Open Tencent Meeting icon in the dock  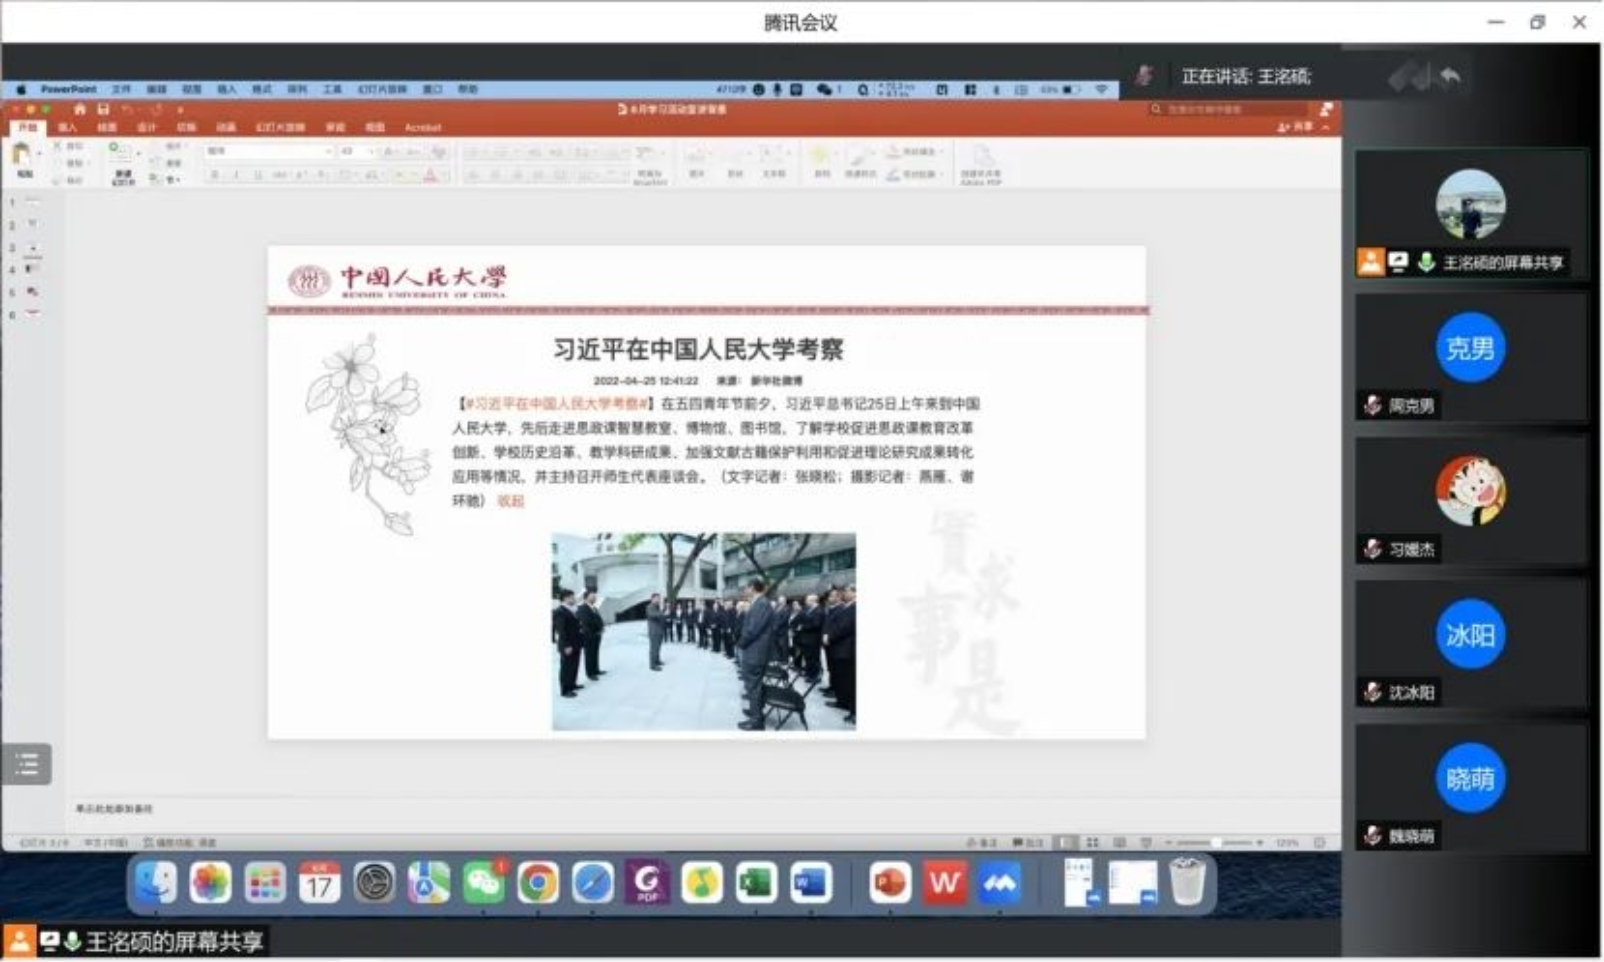tap(999, 884)
